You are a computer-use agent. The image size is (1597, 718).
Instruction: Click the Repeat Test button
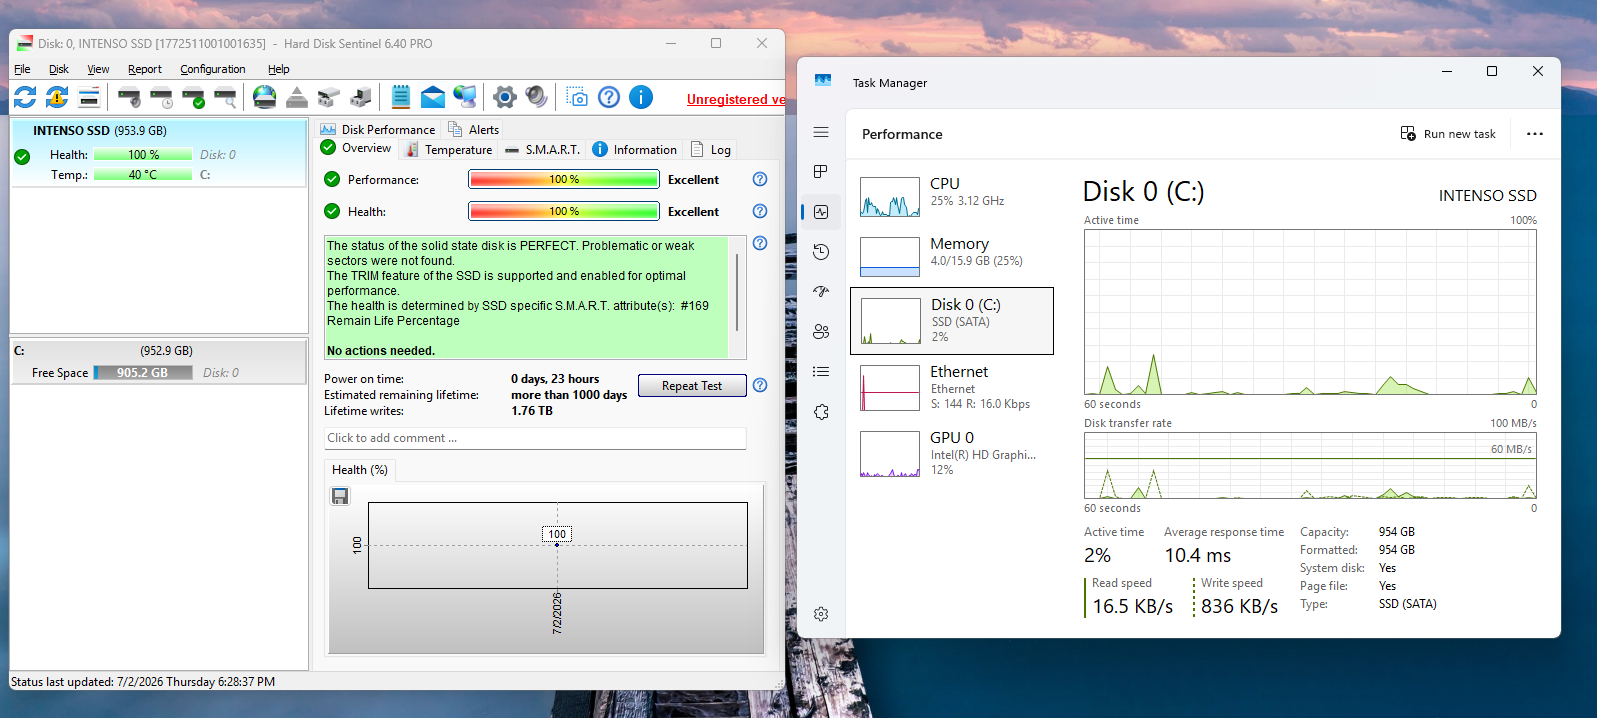(691, 386)
